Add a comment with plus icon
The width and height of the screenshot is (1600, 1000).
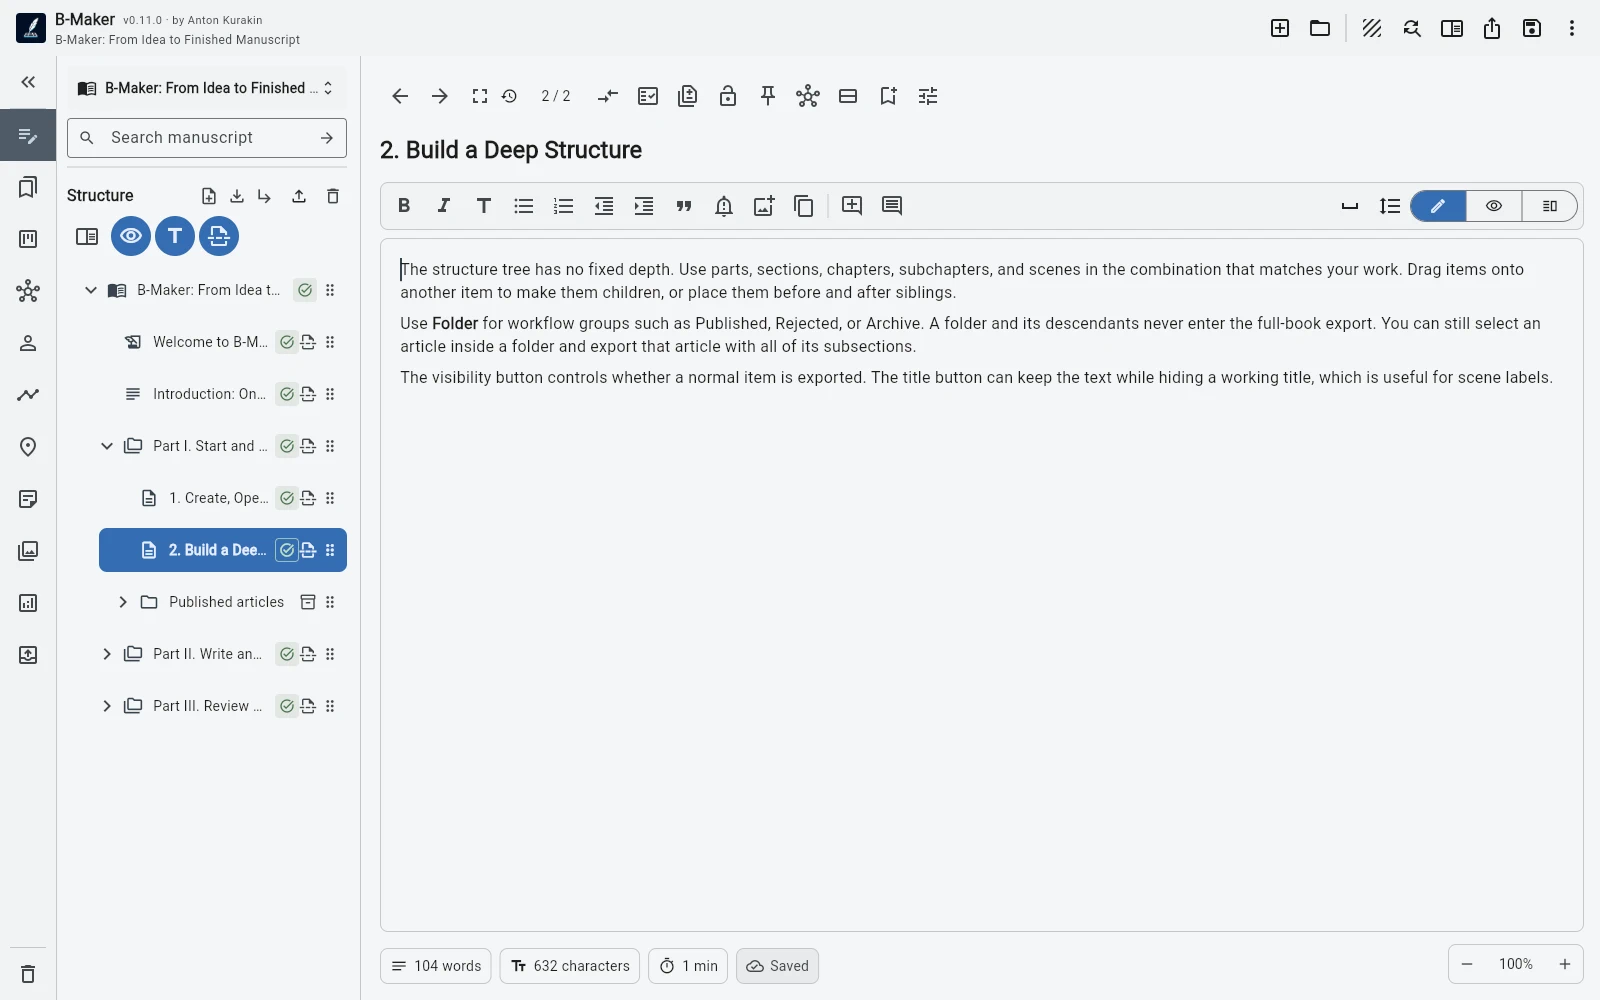852,206
